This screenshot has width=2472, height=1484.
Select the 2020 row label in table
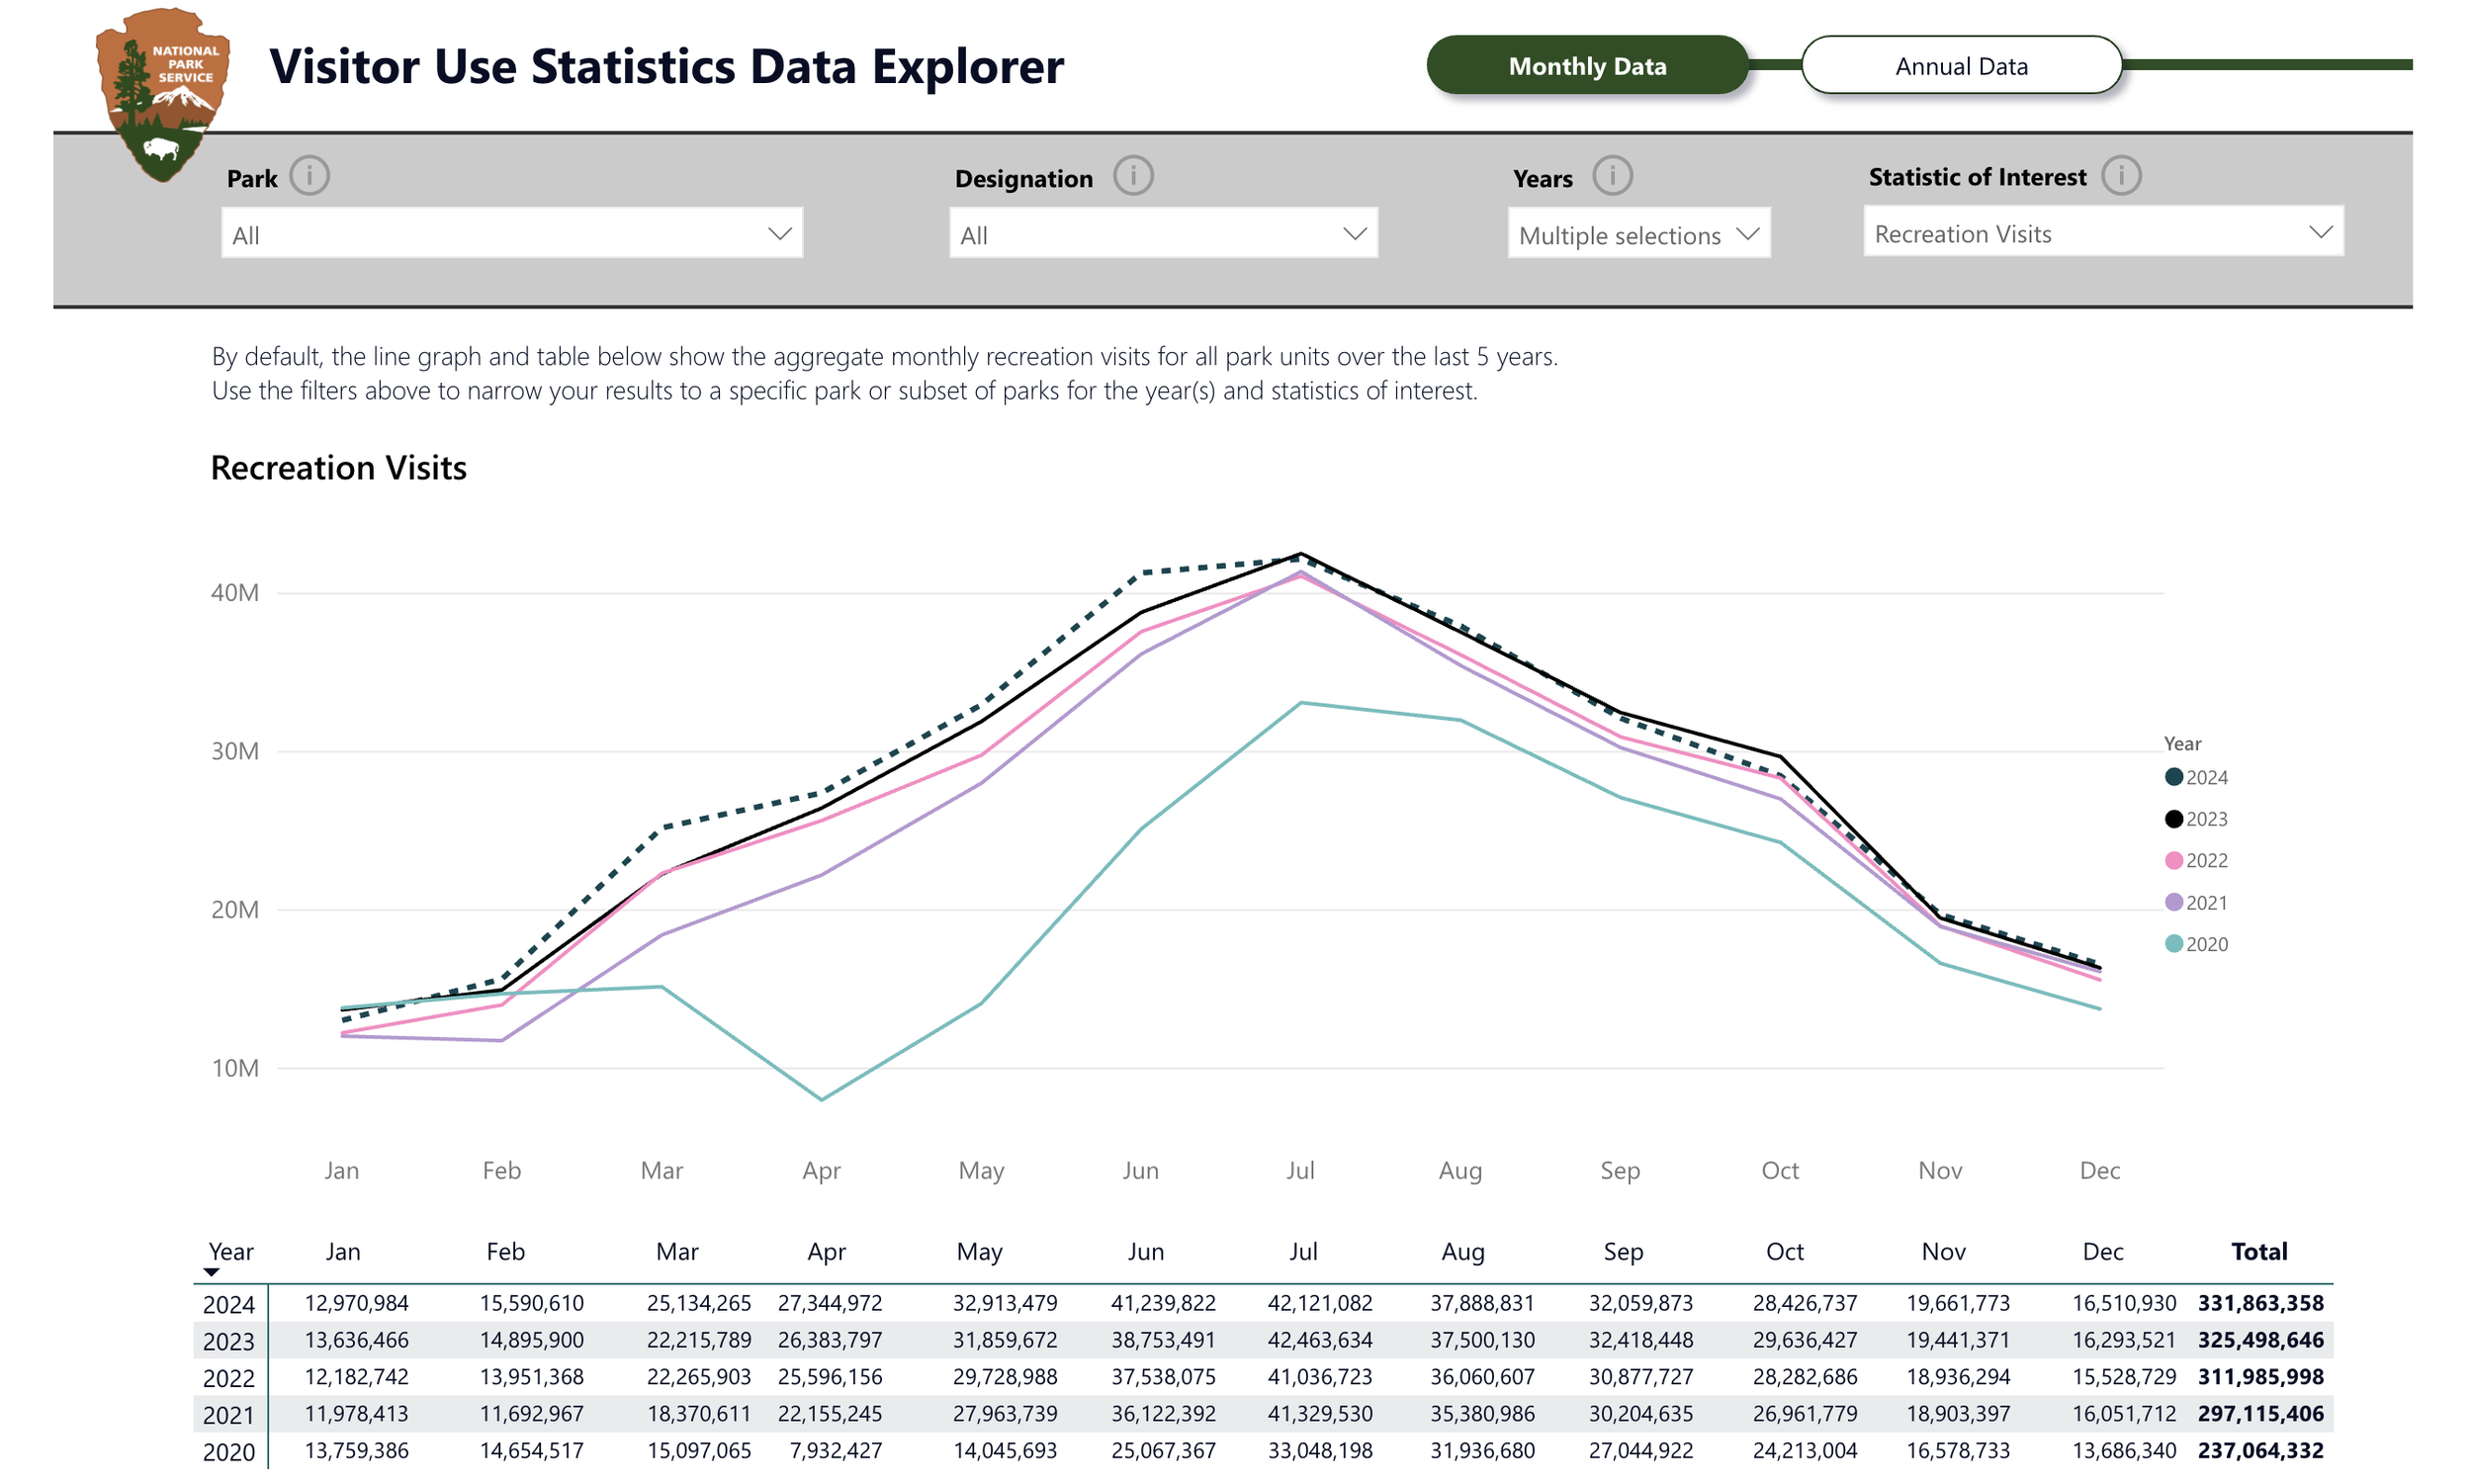point(229,1452)
